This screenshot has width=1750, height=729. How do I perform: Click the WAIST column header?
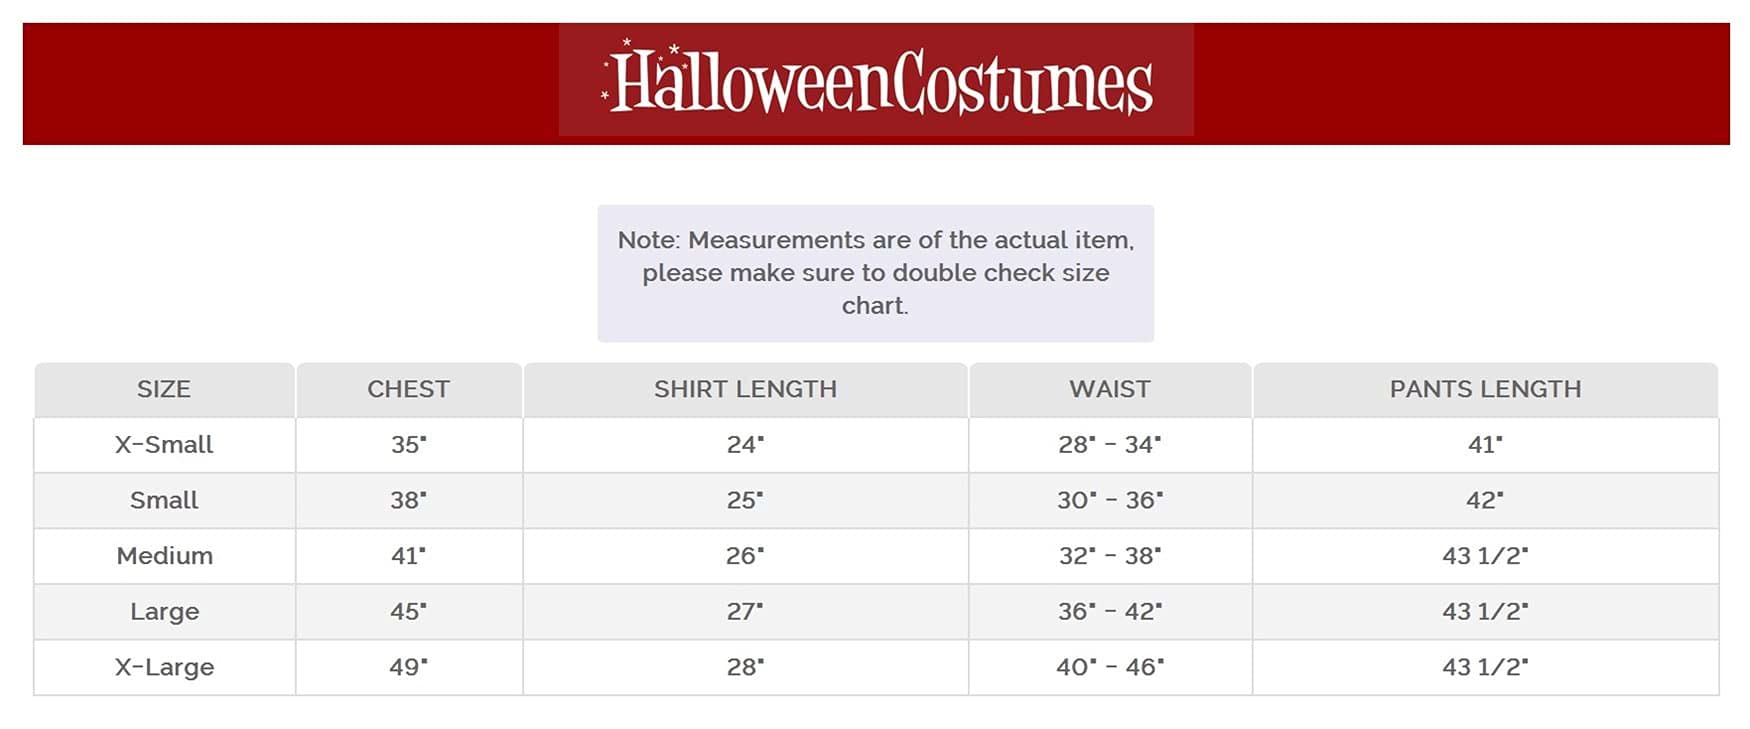point(1110,389)
